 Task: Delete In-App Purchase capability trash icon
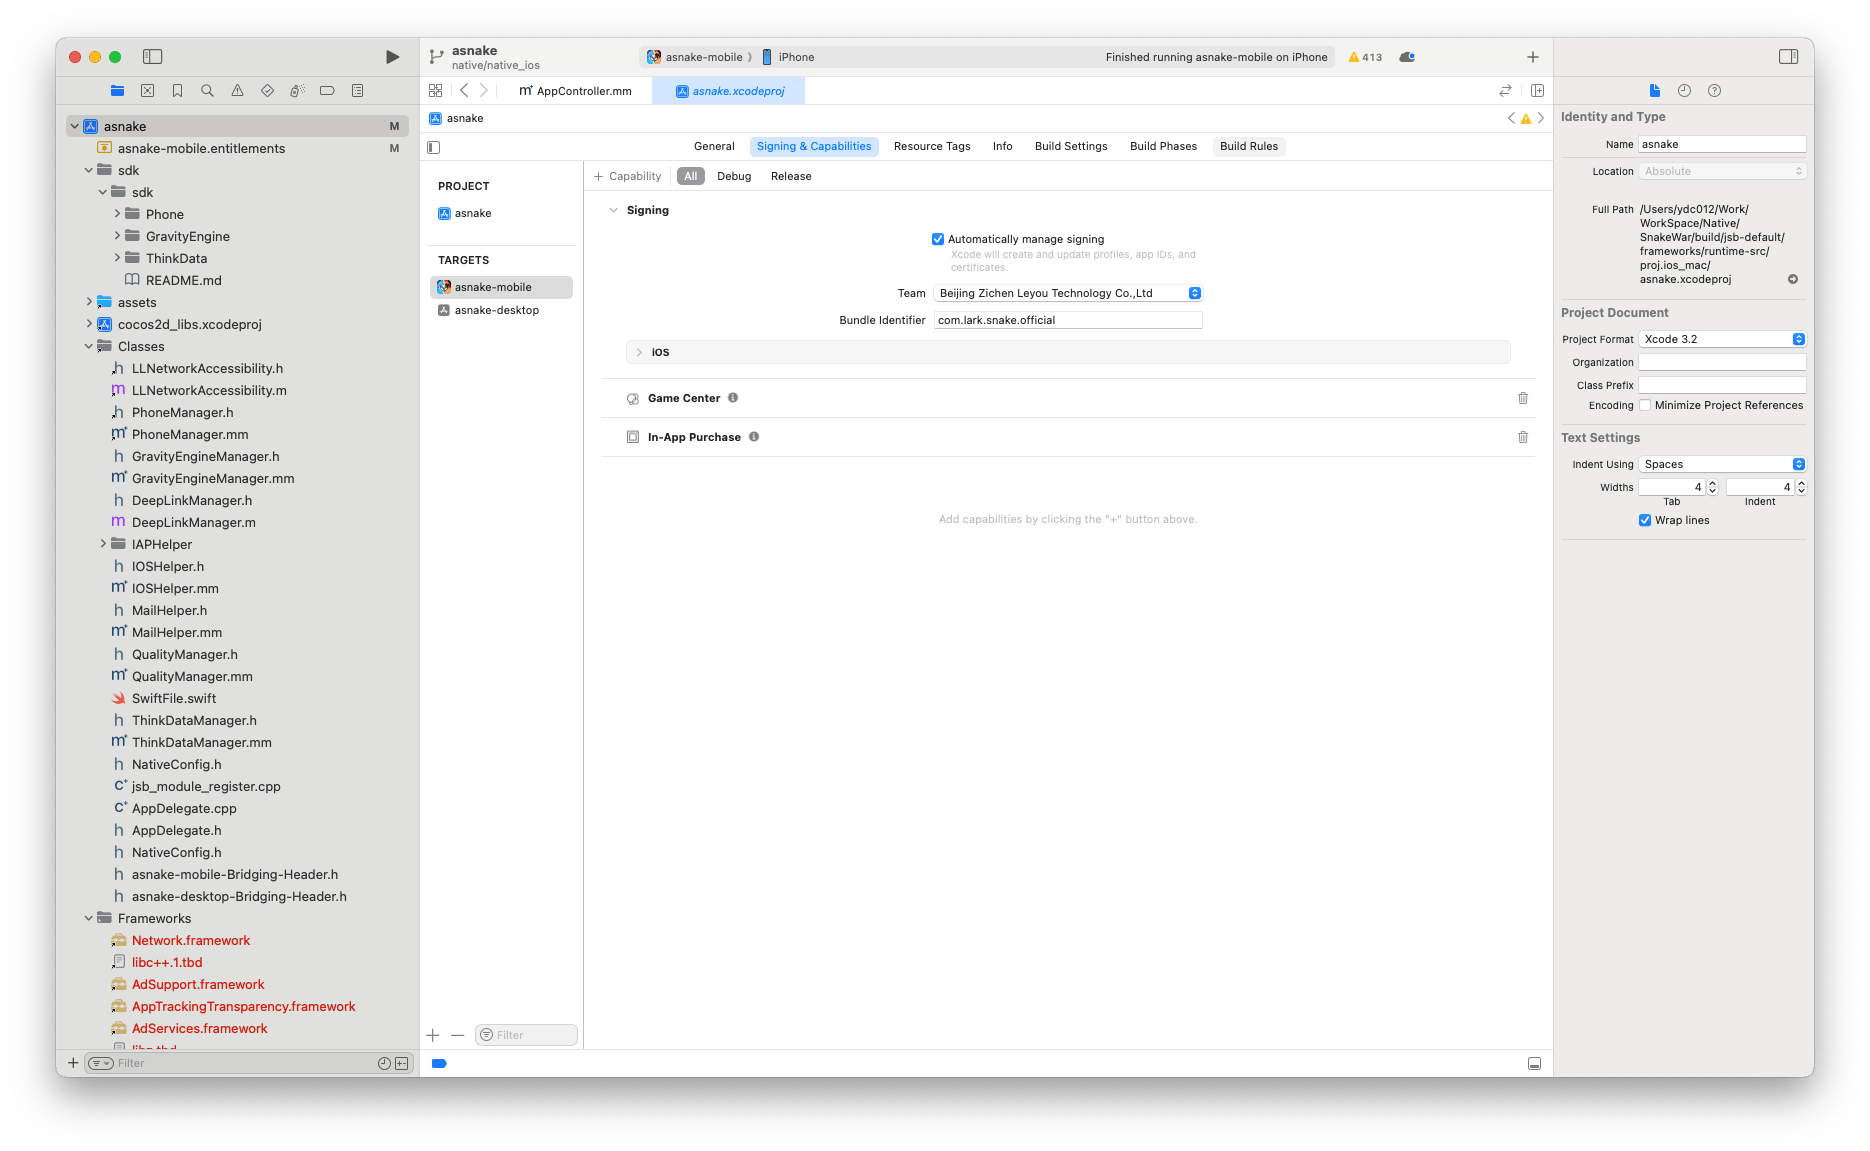tap(1523, 437)
